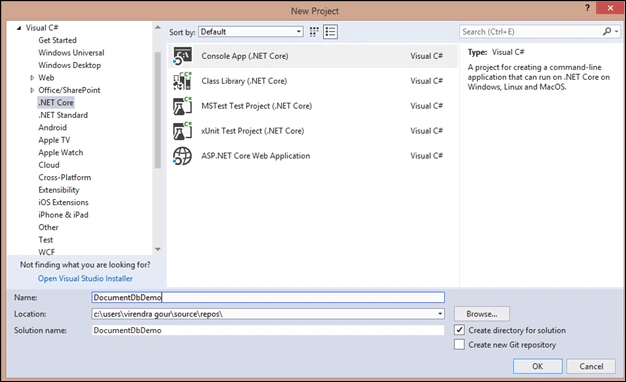This screenshot has width=626, height=382.
Task: Click Console App (.NET Core) template name
Action: 245,56
